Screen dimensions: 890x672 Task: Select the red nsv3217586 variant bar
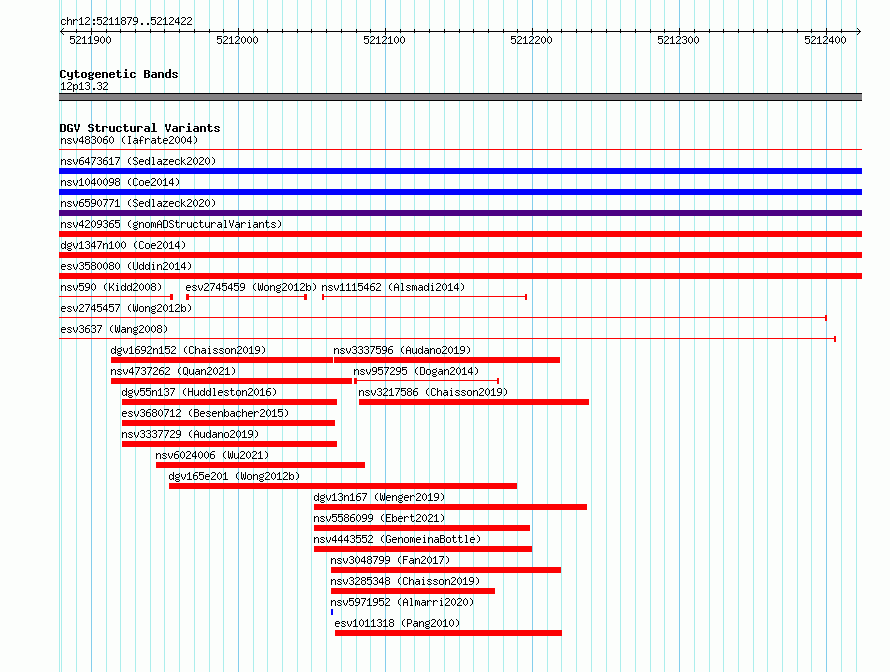(x=474, y=402)
